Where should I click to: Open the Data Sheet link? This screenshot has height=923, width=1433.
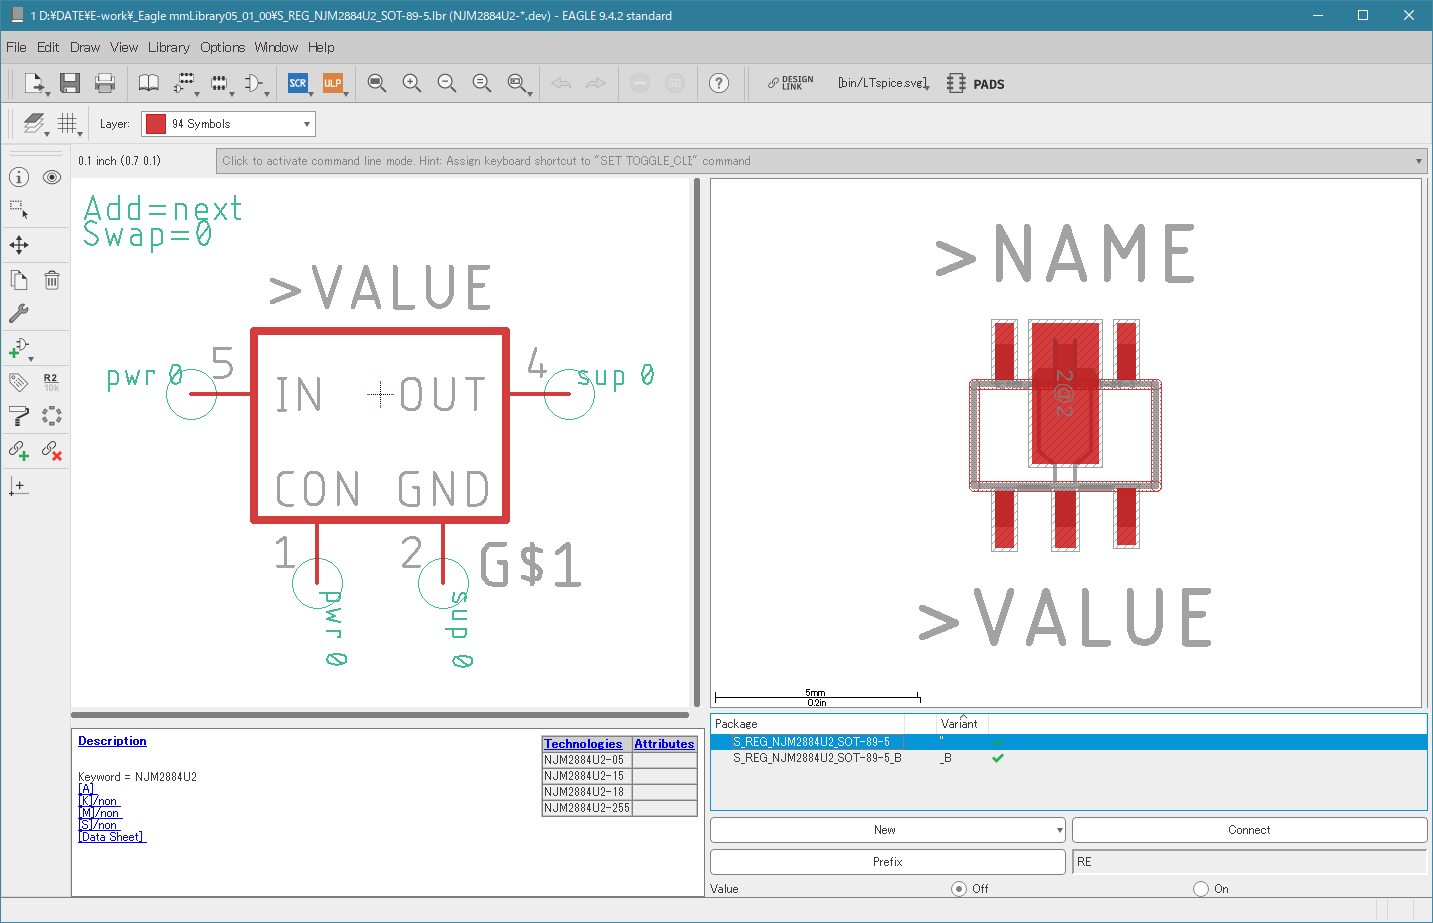click(x=112, y=837)
